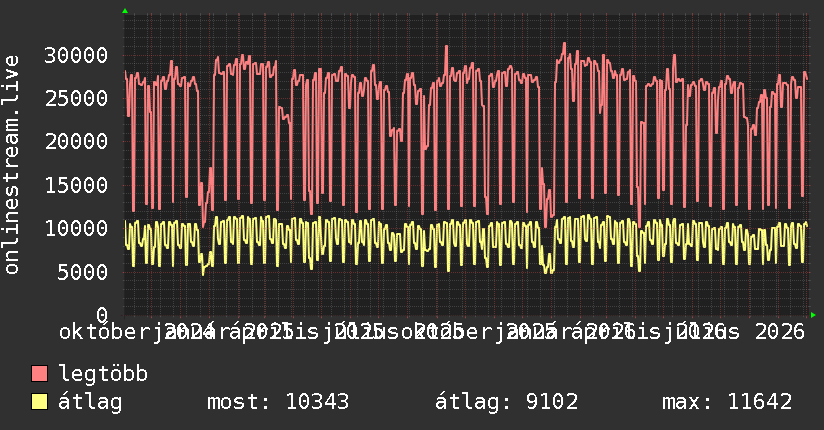
Task: Click the highest peak of the red line
Action: 564,43
